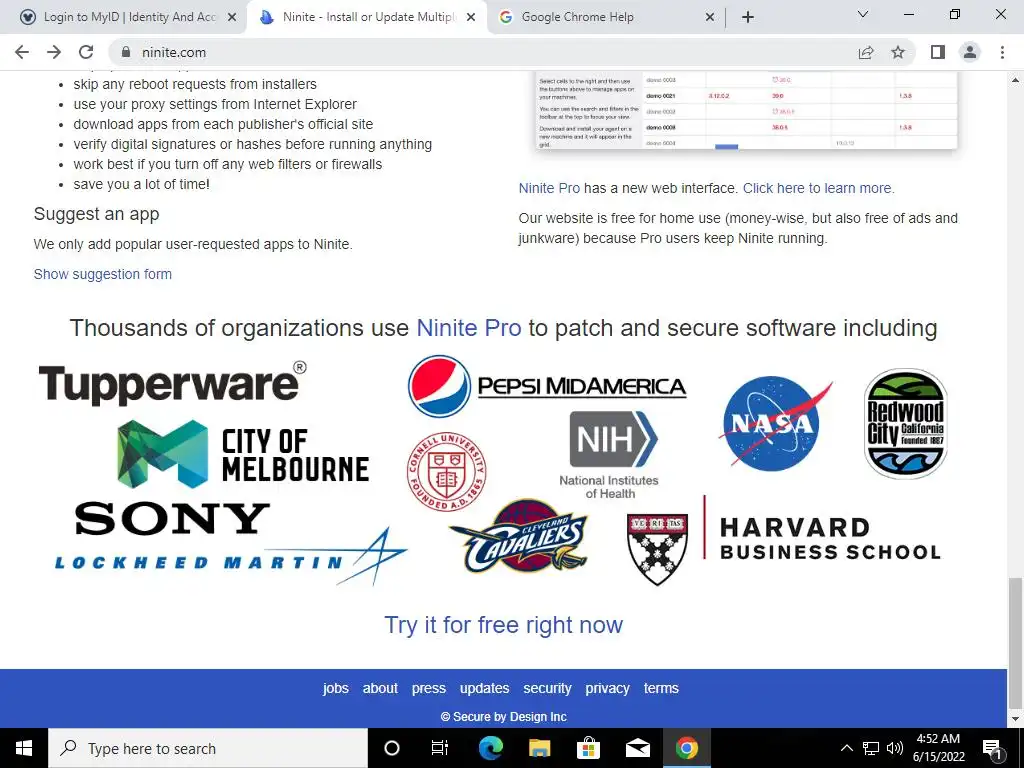Viewport: 1024px width, 768px height.
Task: Click the Lockheed Martin logo
Action: click(x=231, y=557)
